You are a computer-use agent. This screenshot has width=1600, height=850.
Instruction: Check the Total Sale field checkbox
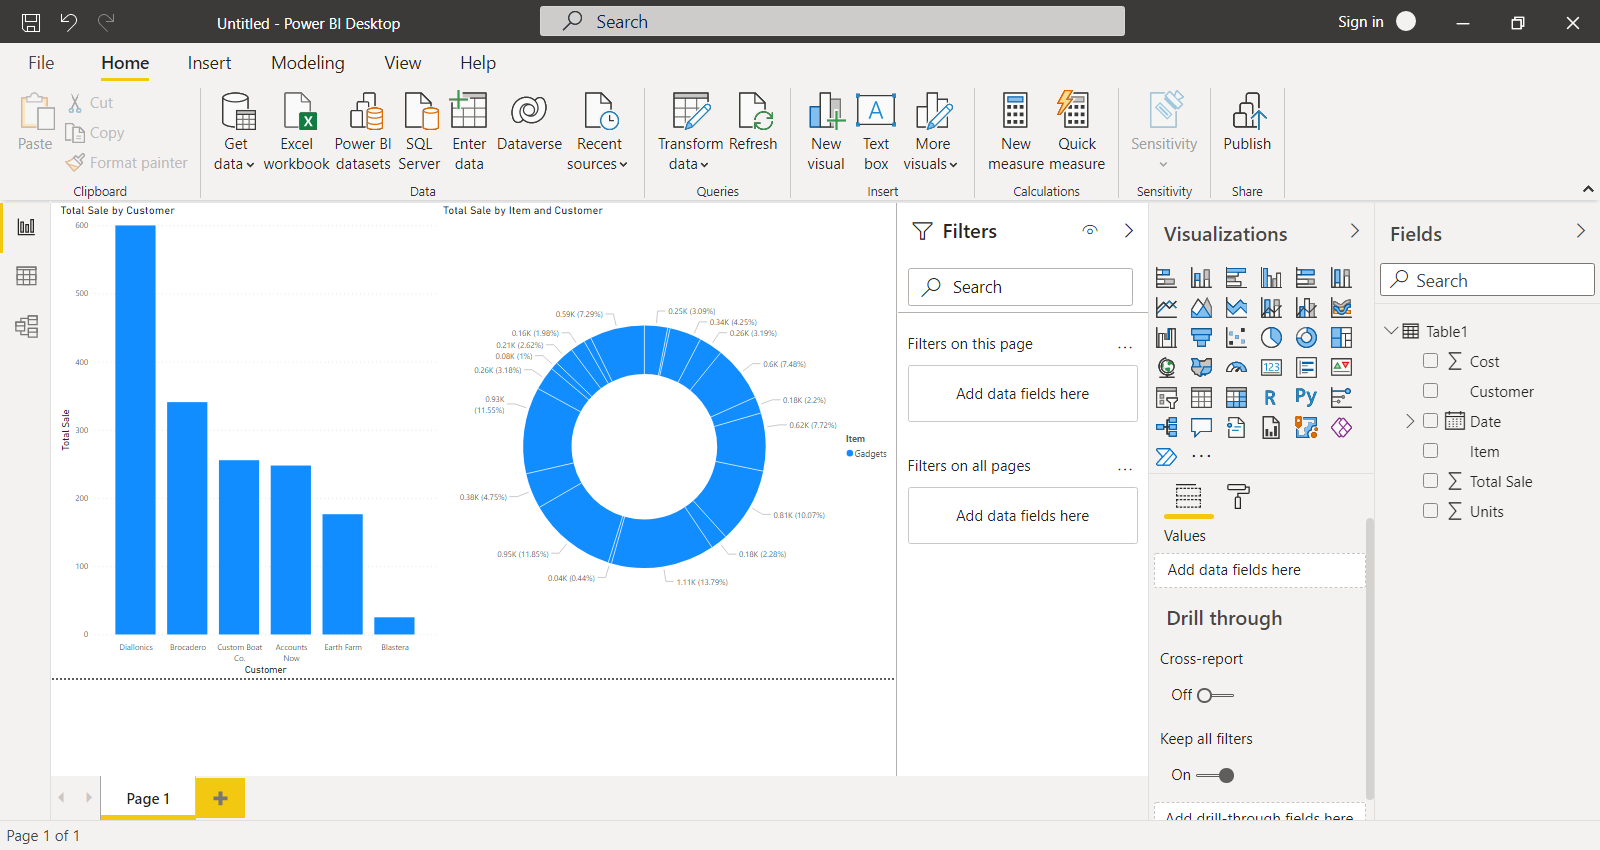[x=1430, y=481]
